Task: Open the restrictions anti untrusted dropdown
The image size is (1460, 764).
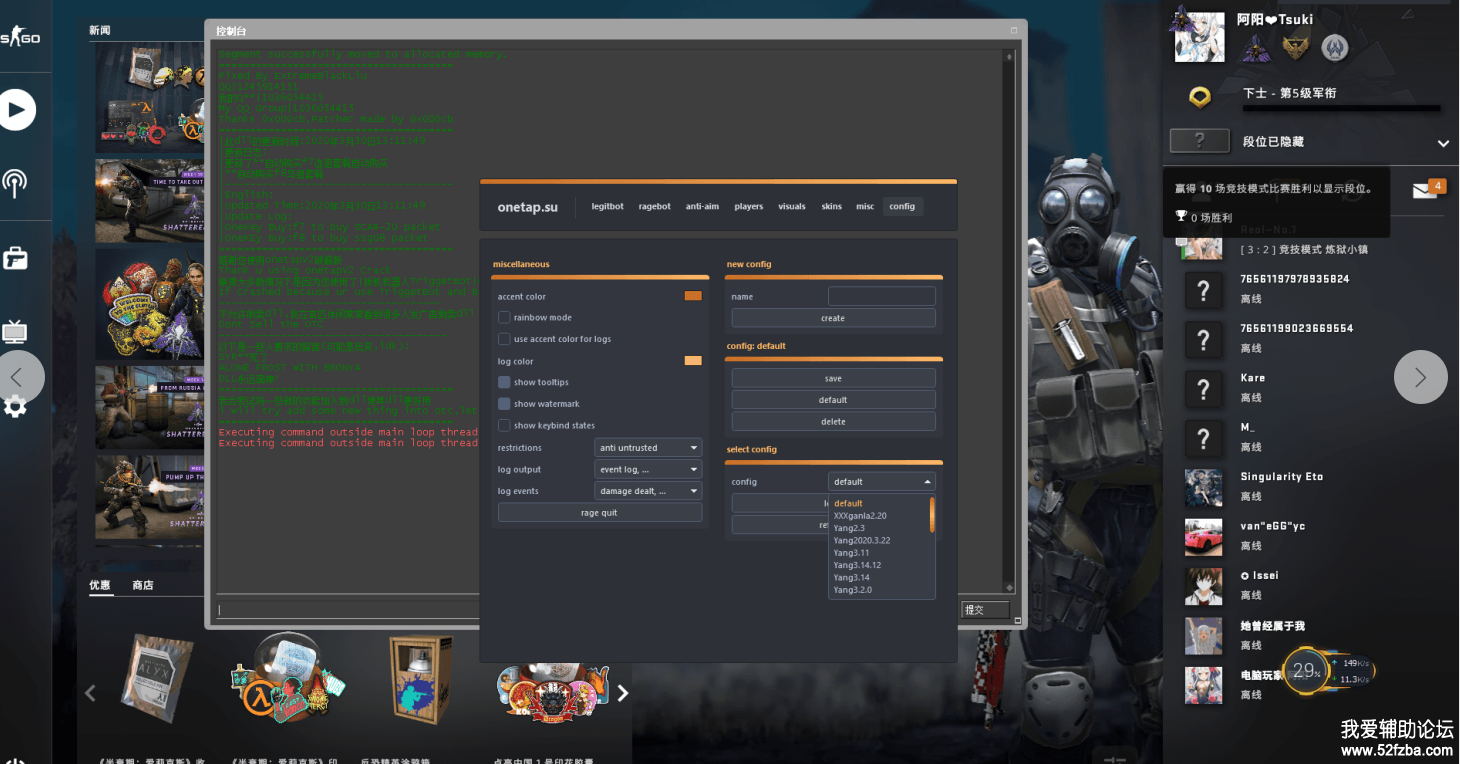Action: tap(648, 448)
